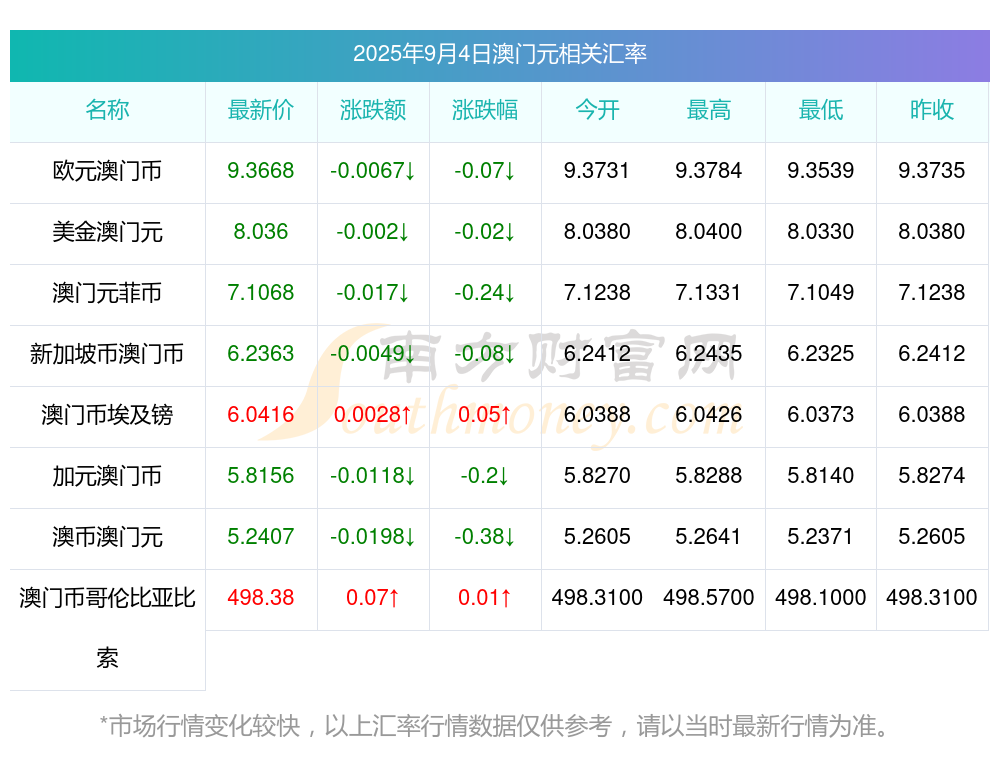Click the 名称 column header
This screenshot has width=1000, height=757.
[x=107, y=110]
